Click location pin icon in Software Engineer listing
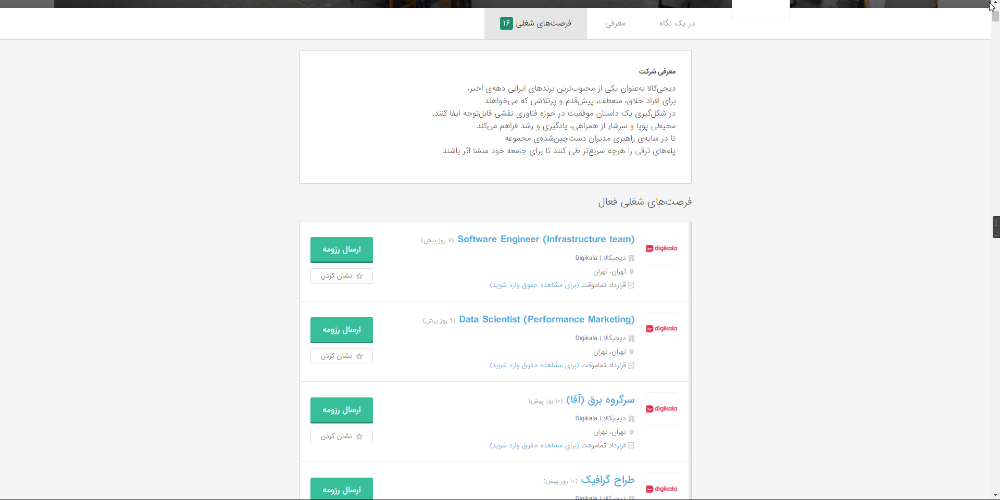 pos(631,271)
